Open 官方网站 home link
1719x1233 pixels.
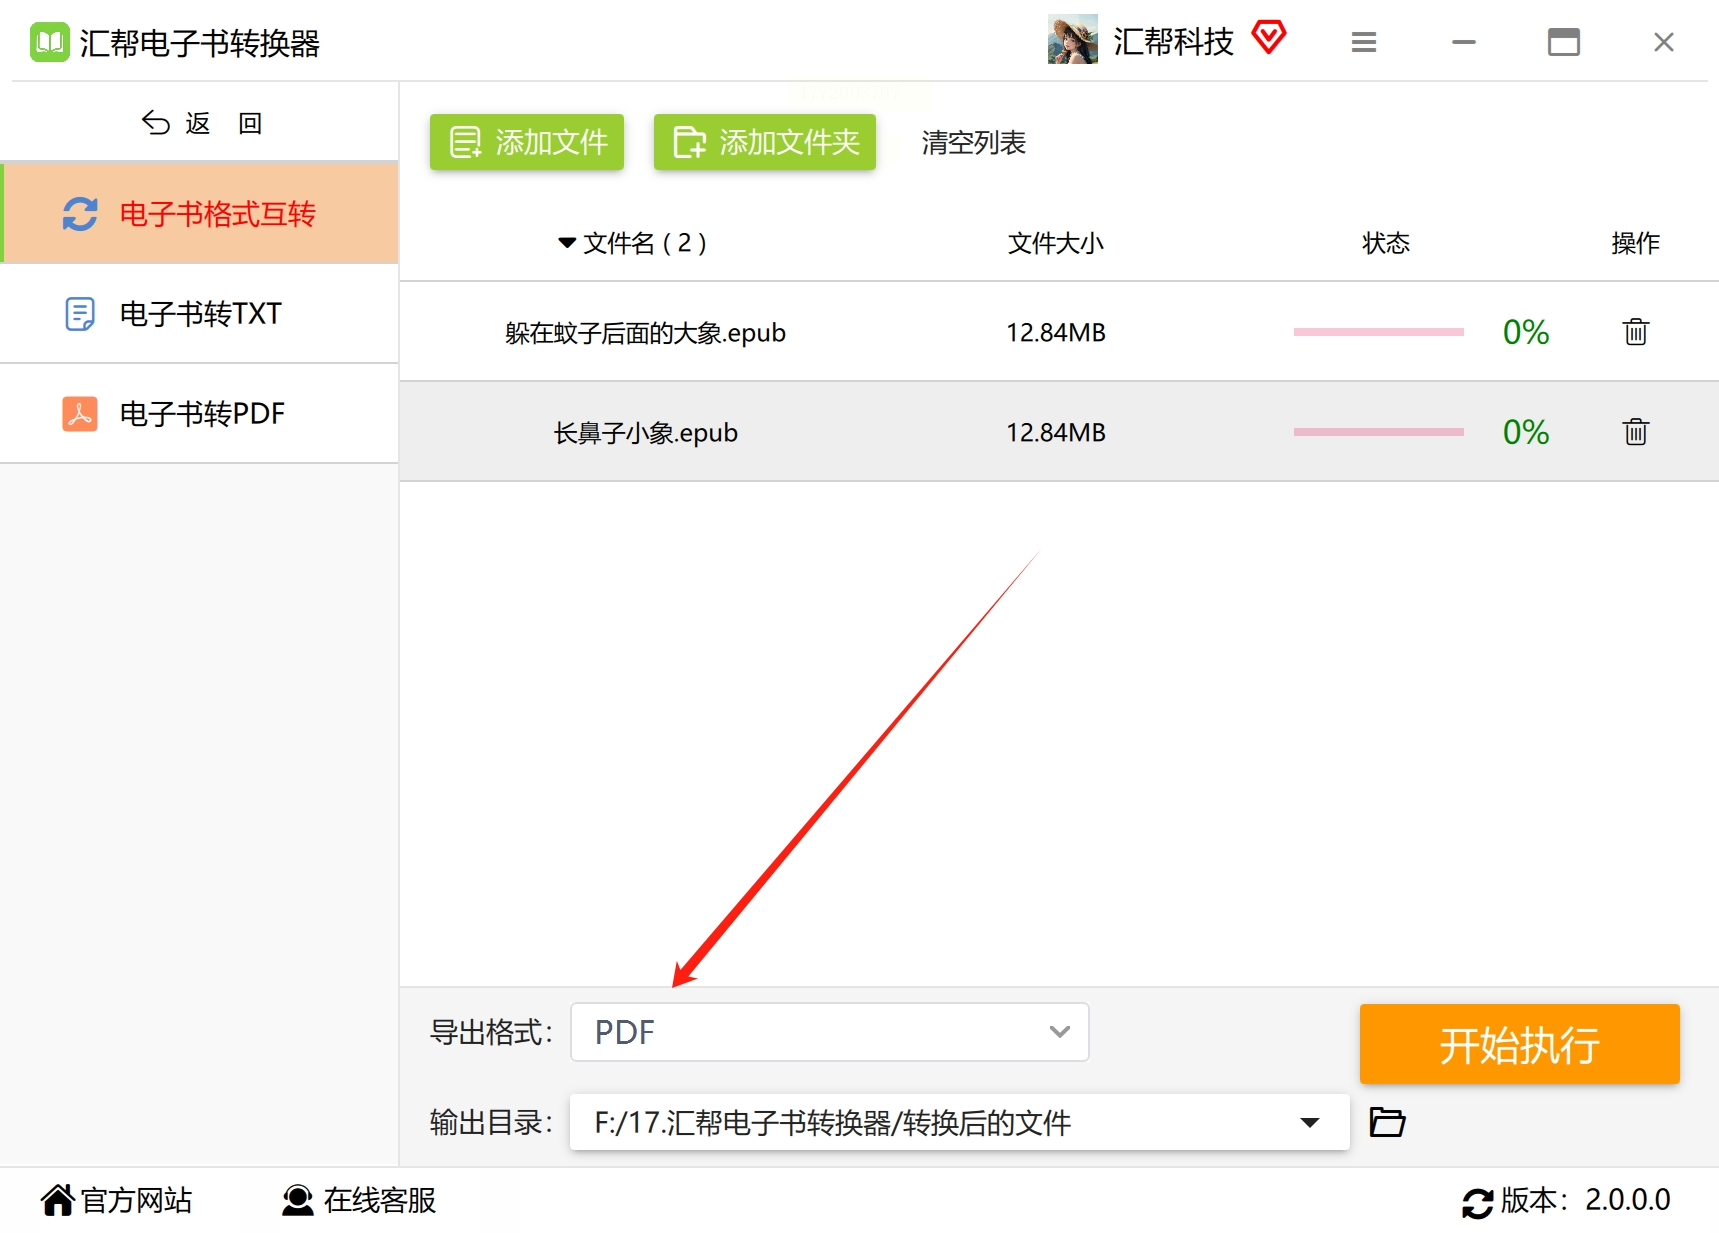click(117, 1200)
